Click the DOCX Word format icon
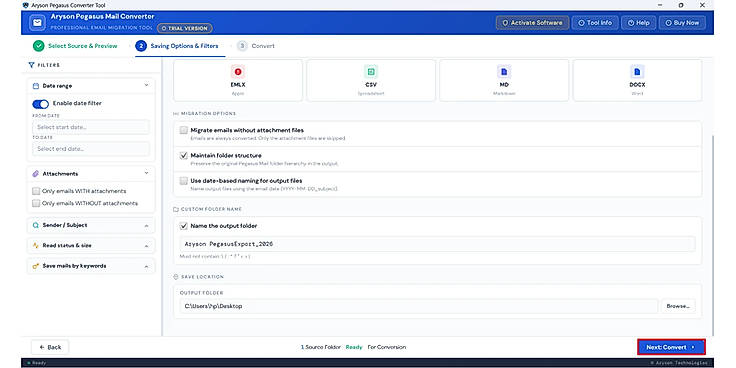Viewport: 736px width, 368px height. (637, 72)
